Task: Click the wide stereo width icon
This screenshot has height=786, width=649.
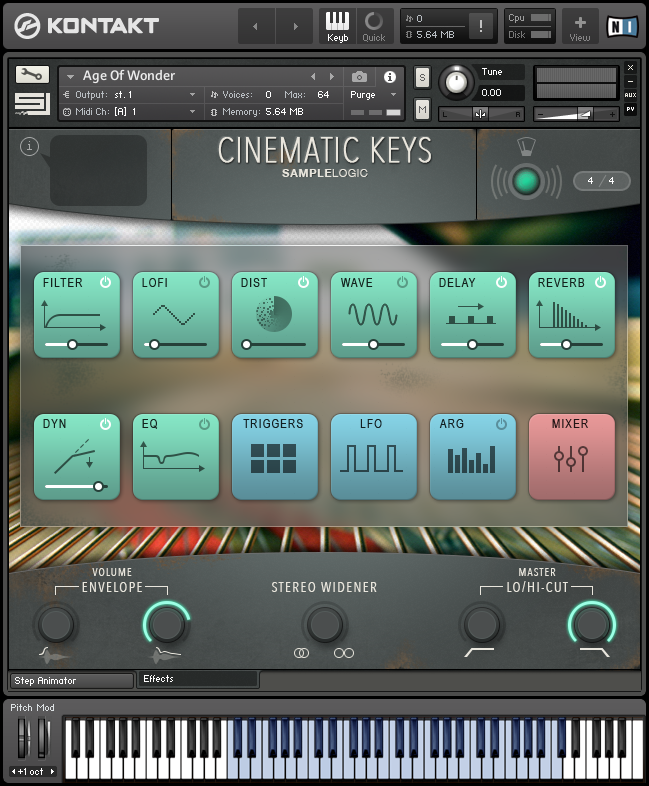Action: [x=344, y=653]
